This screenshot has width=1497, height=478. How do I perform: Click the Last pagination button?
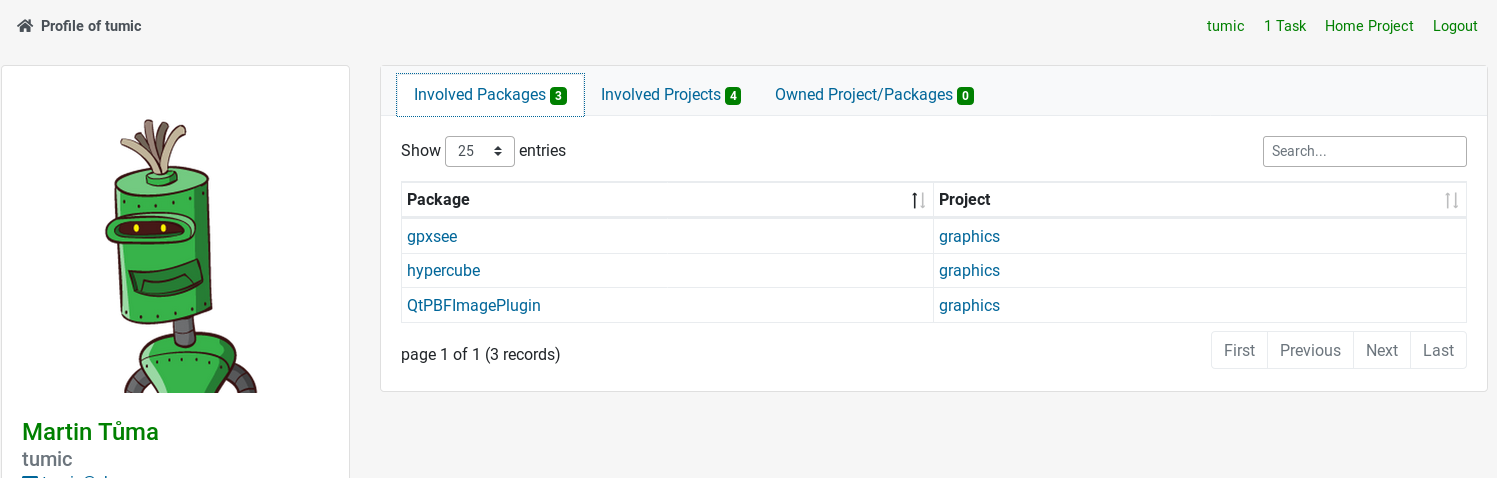click(x=1438, y=350)
